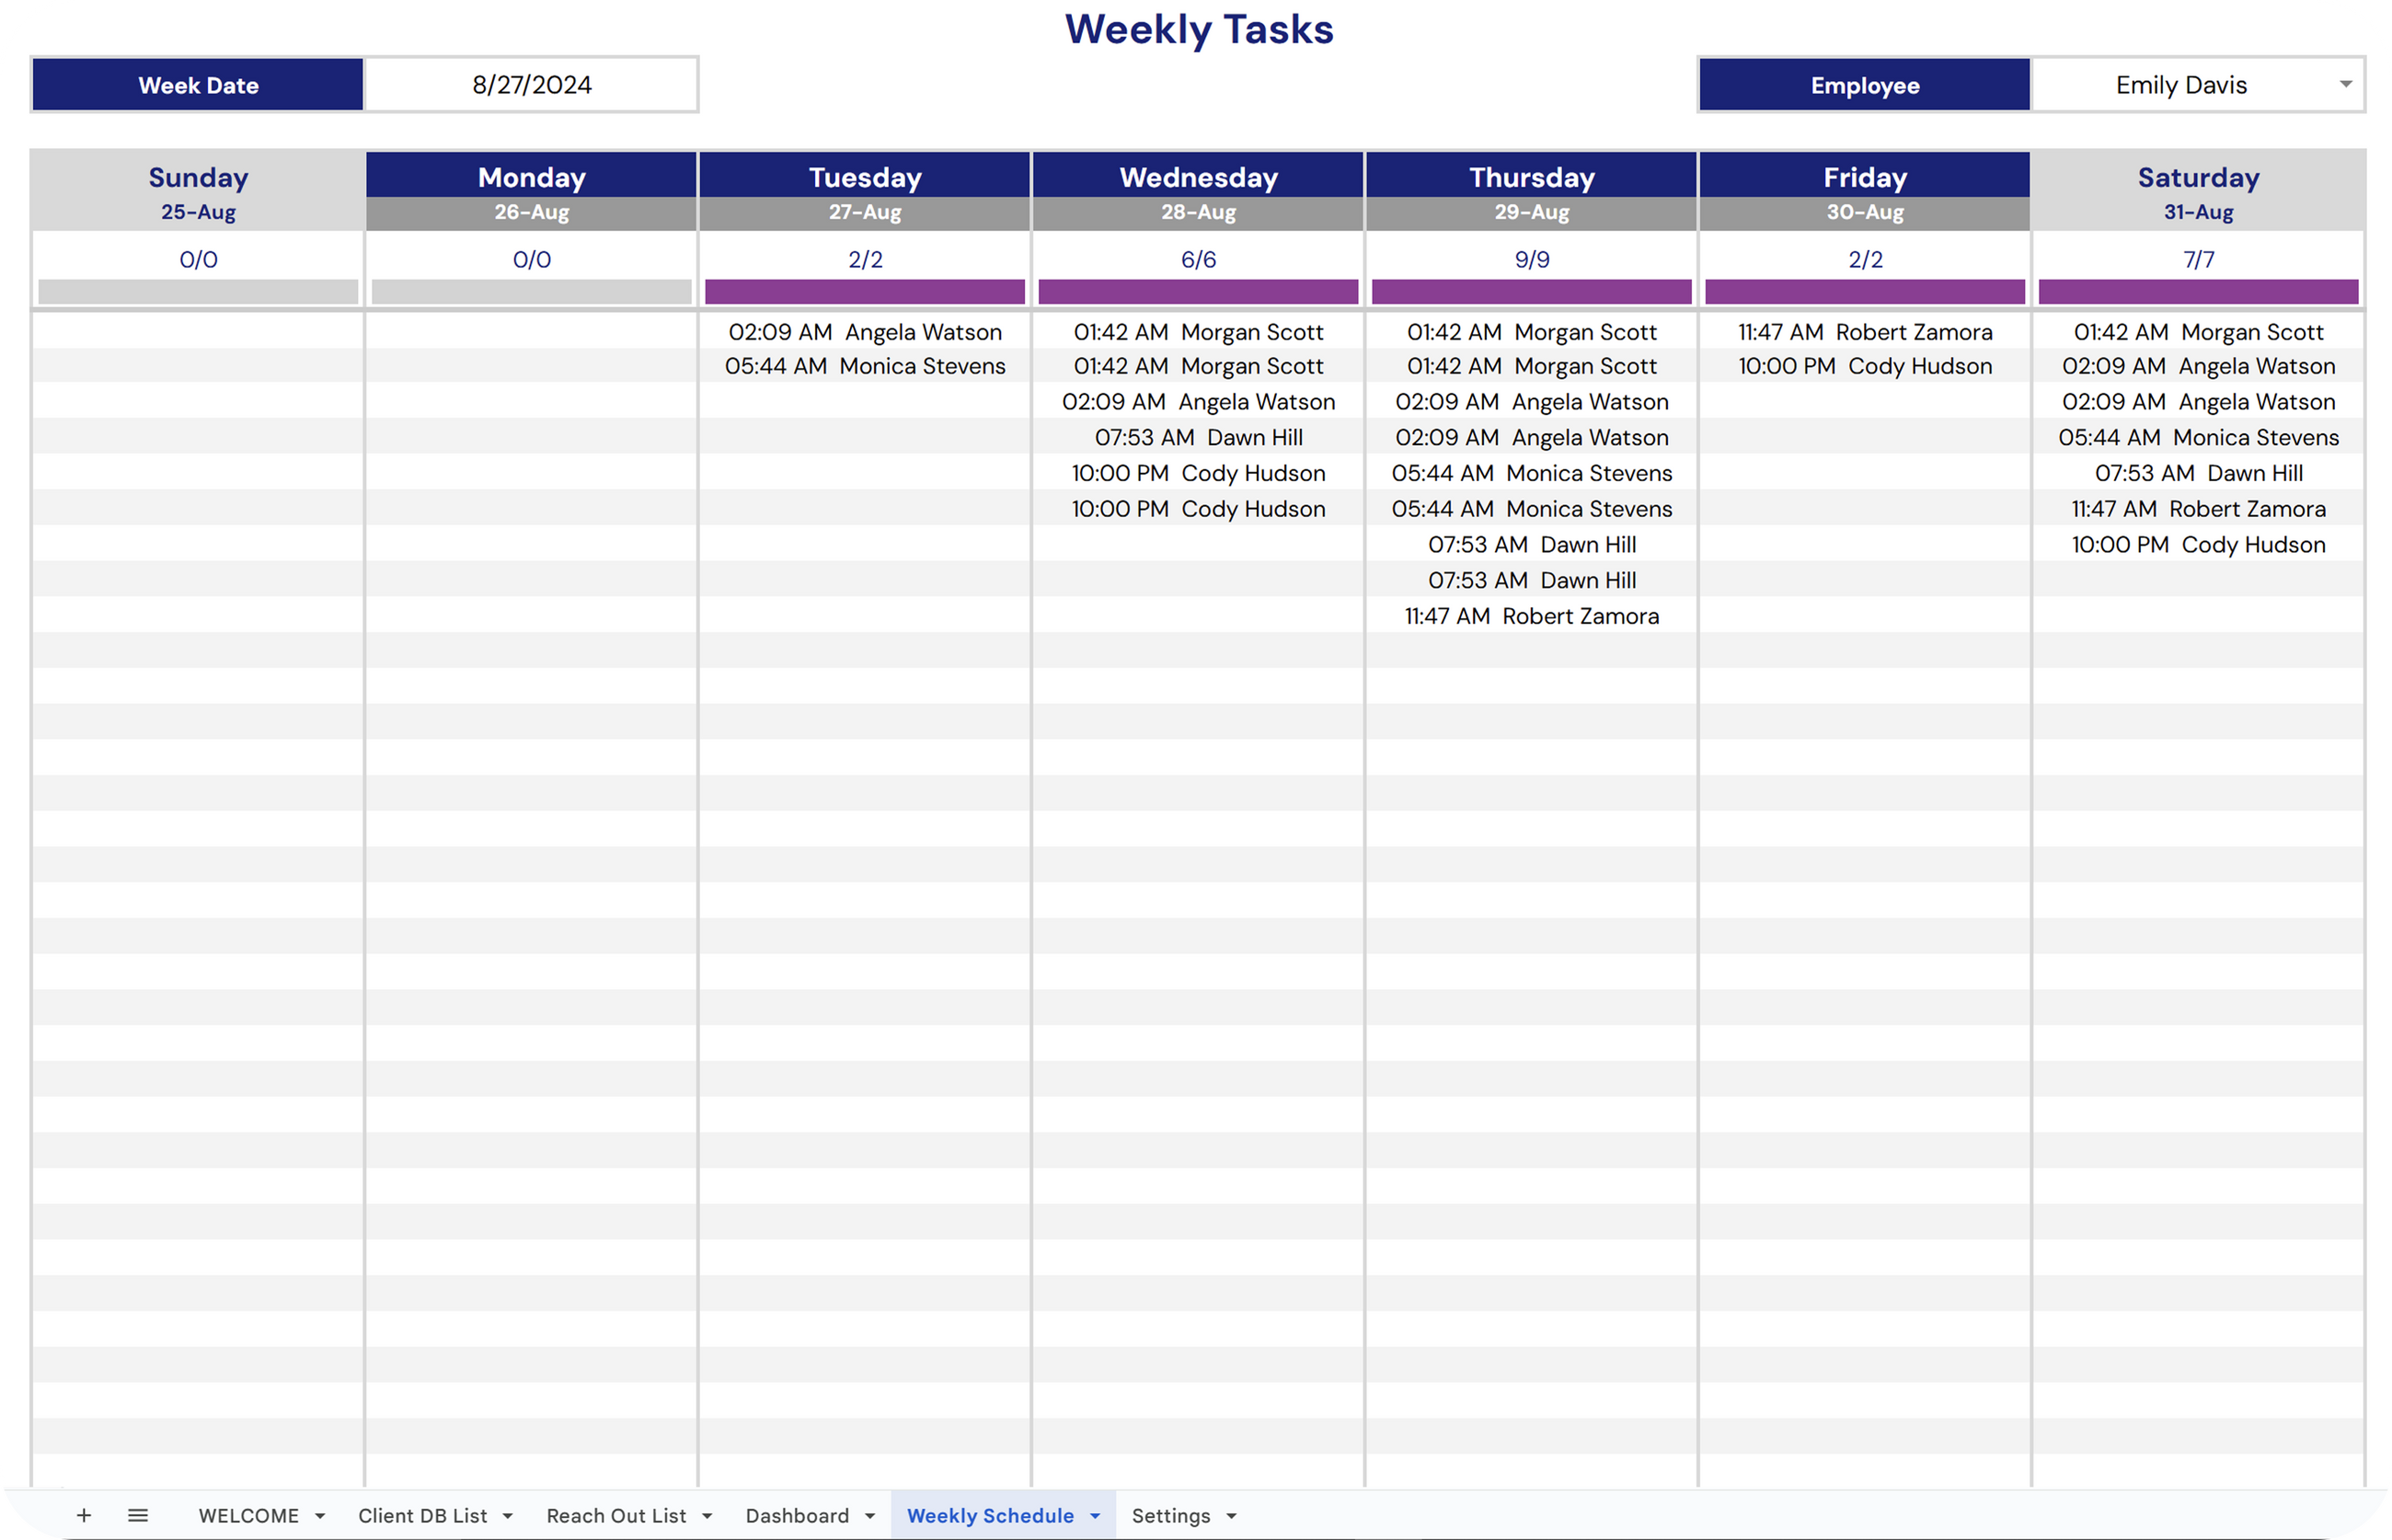Switch to the WELCOME sheet tab
The height and width of the screenshot is (1540, 2392).
248,1515
